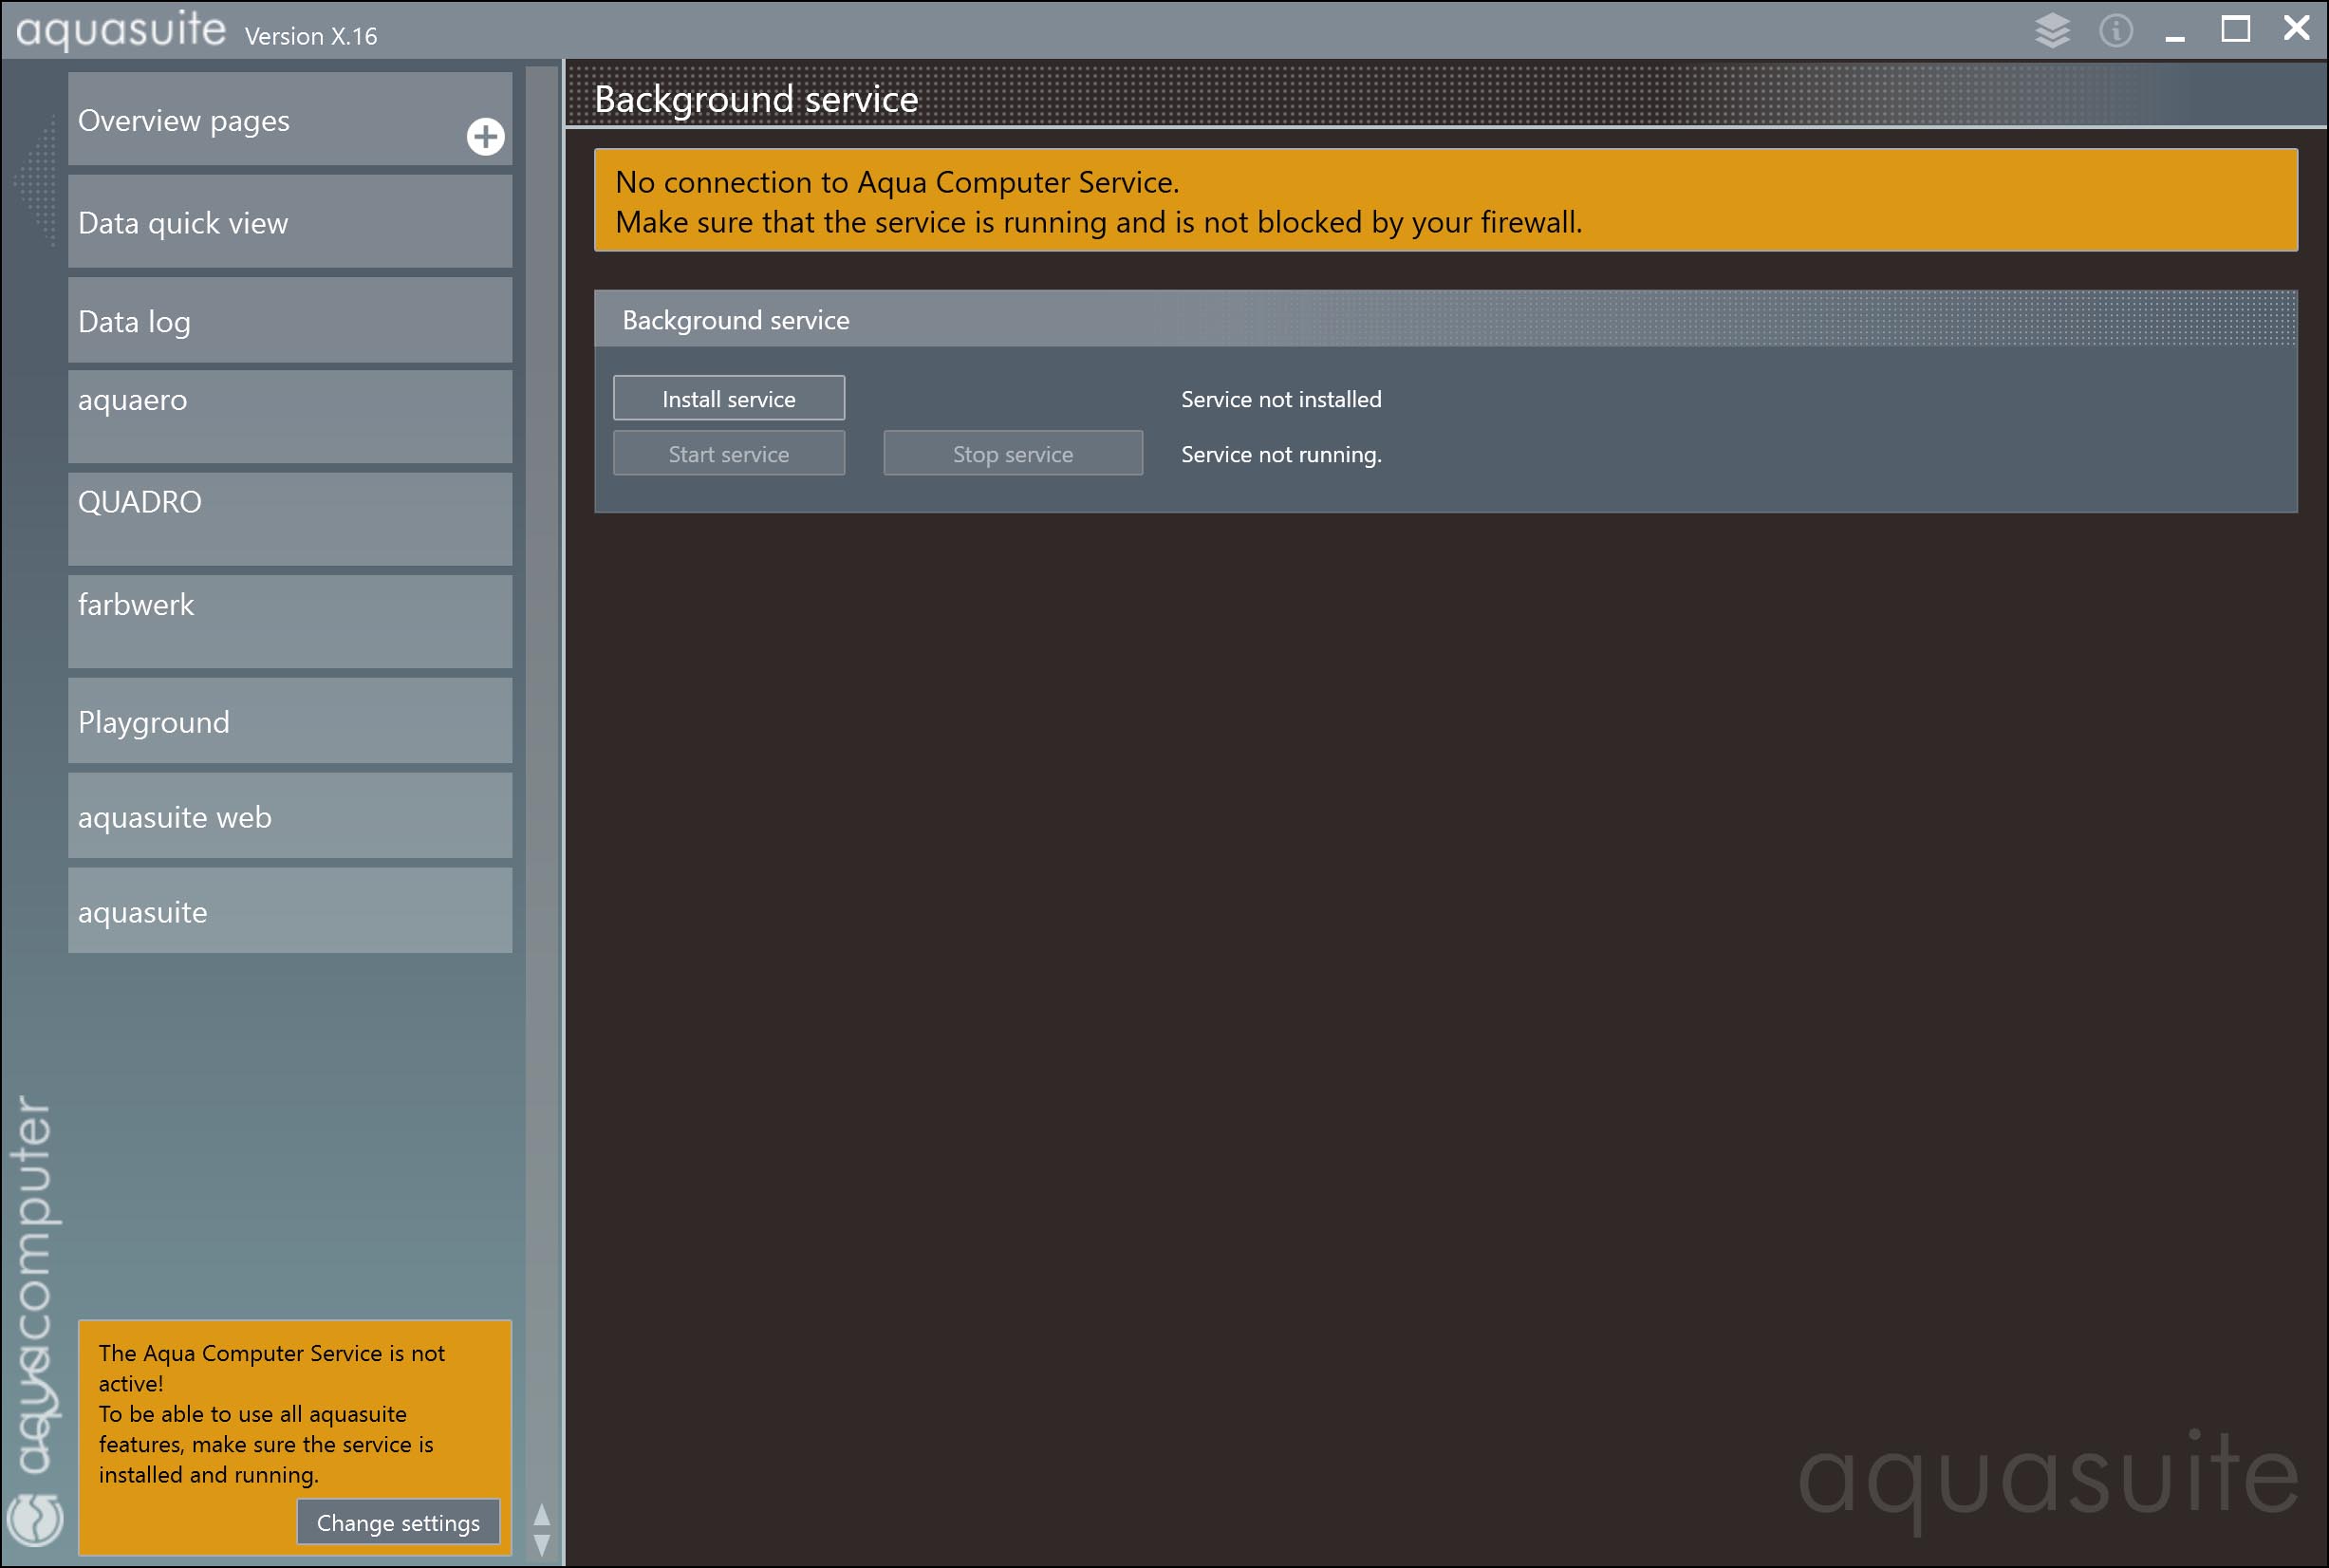Screen dimensions: 2329x1568
Task: Click the sidebar scroll down arrow
Action: [x=542, y=1545]
